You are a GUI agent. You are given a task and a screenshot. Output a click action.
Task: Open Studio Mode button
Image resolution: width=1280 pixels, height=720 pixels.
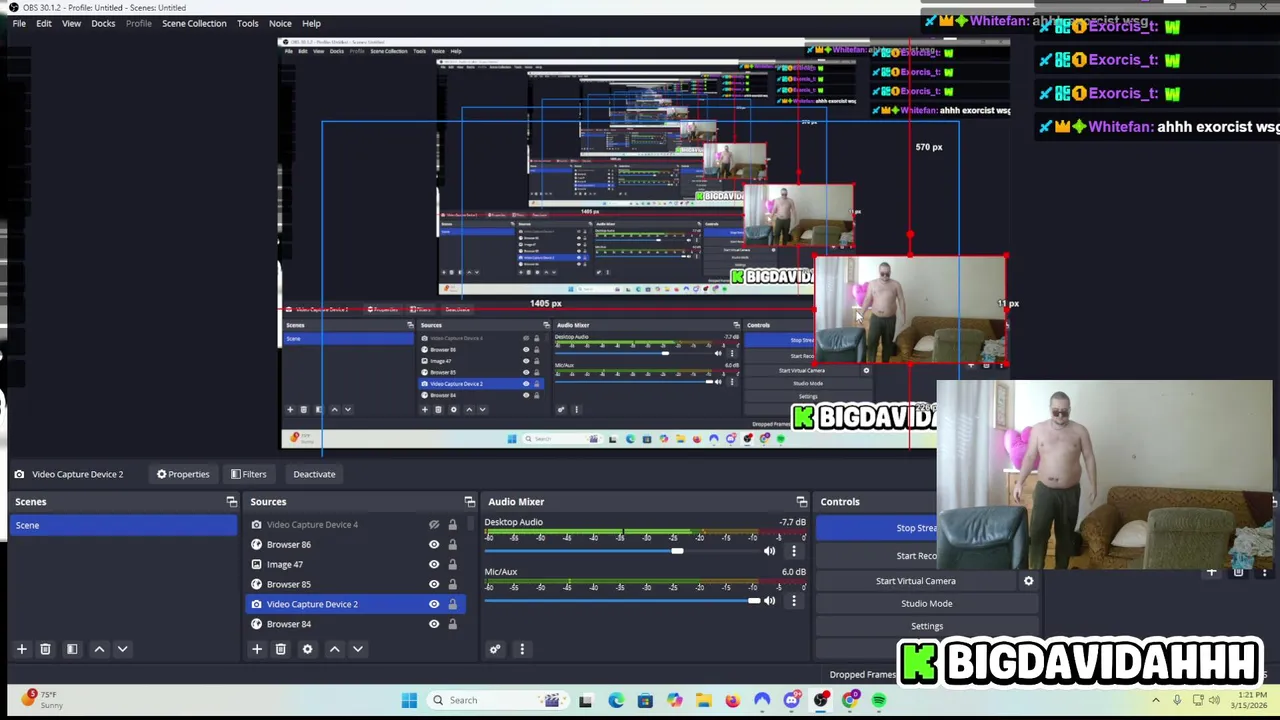(927, 603)
